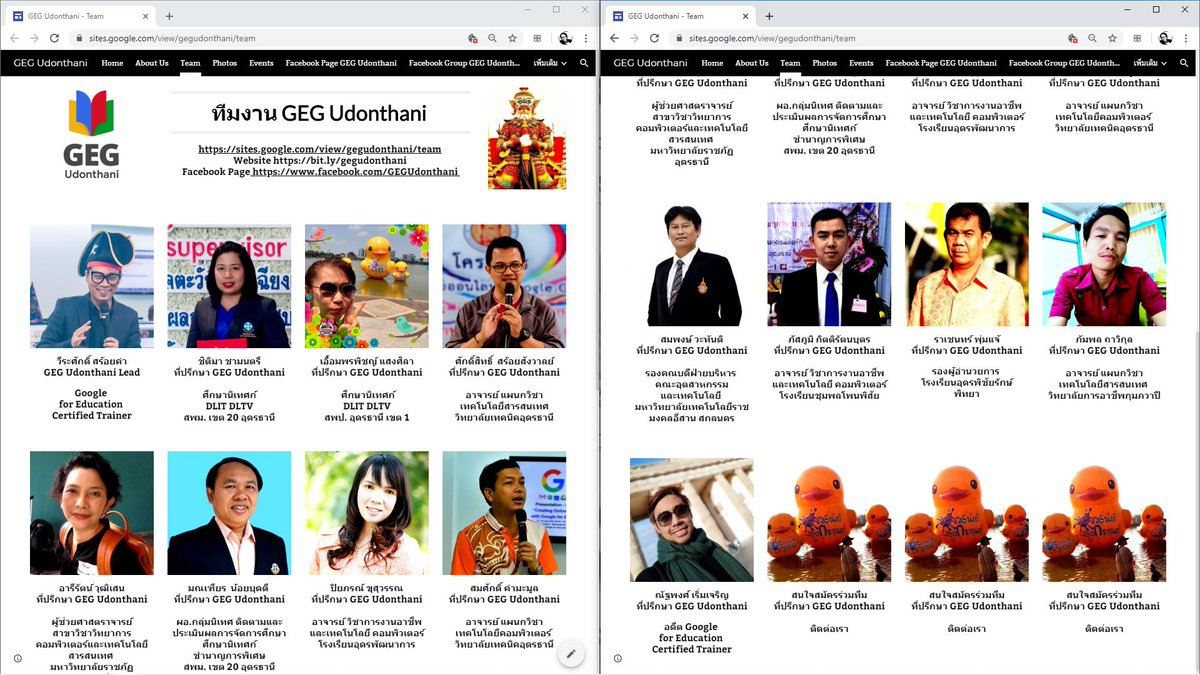Image resolution: width=1200 pixels, height=675 pixels.
Task: Open the Facebook Page GEG Udonthani link
Action: (343, 62)
